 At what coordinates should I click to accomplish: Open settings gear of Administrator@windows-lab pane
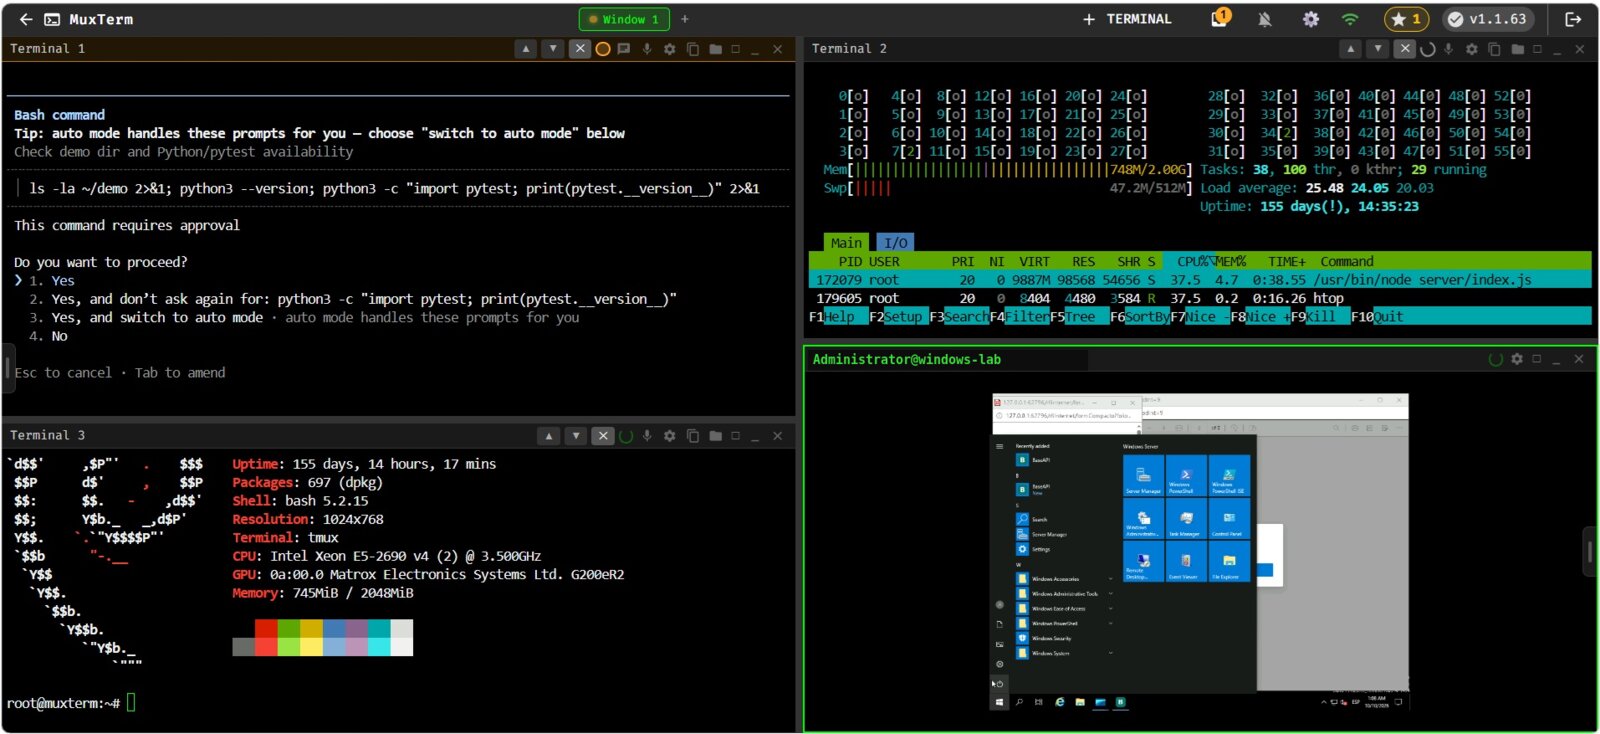(1517, 359)
